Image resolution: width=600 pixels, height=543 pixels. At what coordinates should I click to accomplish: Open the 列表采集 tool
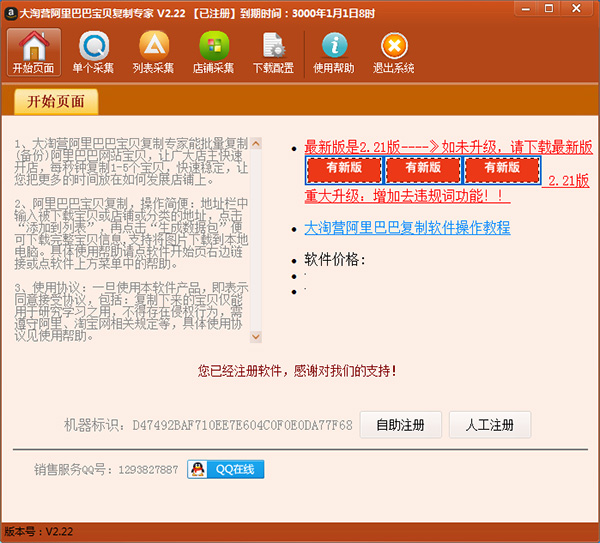(x=153, y=52)
